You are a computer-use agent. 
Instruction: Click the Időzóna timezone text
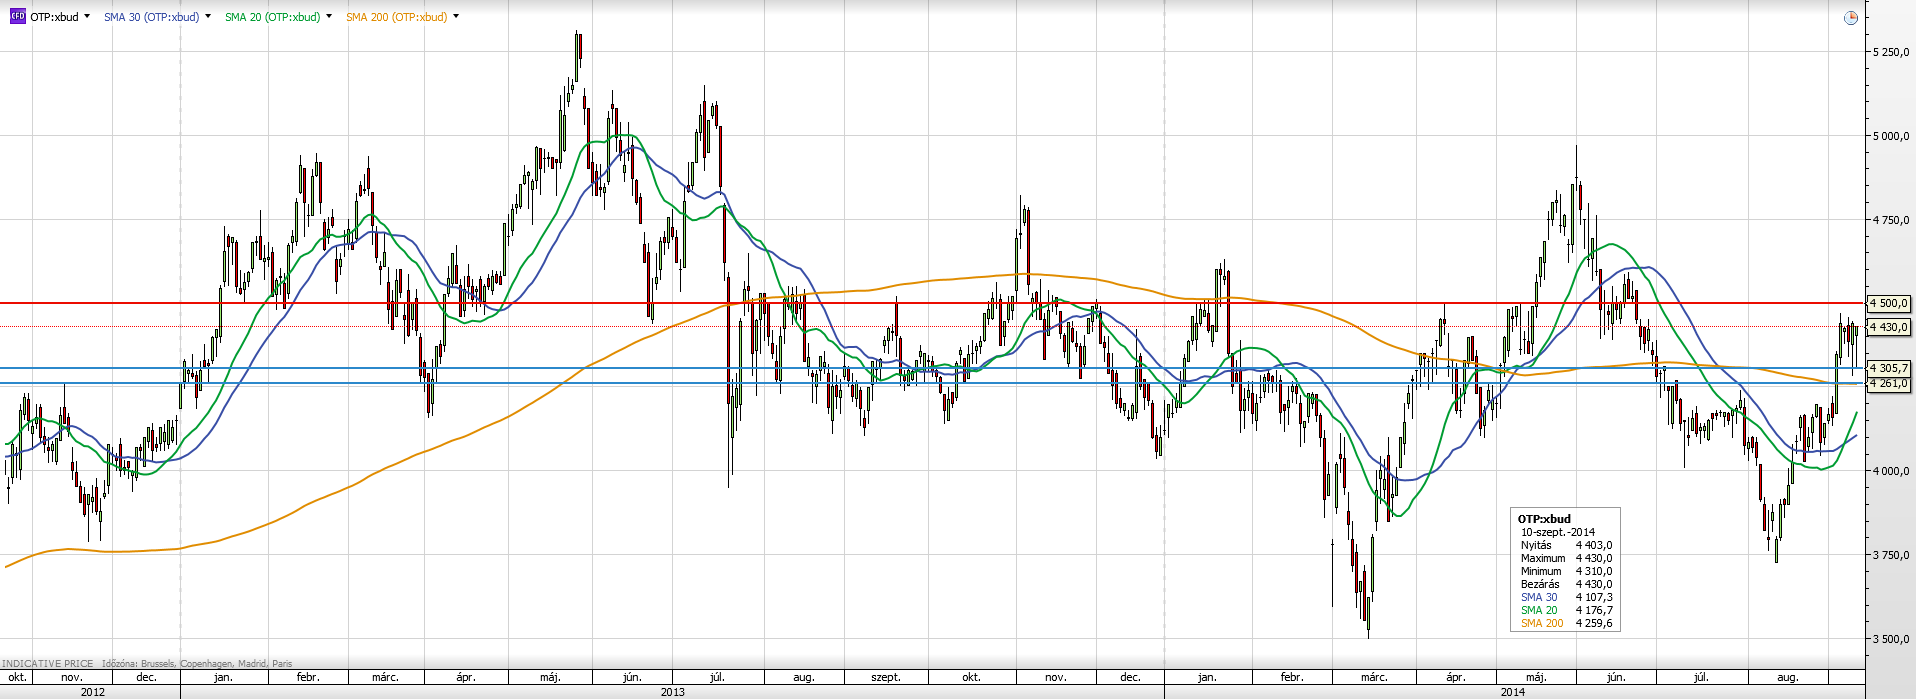(197, 663)
